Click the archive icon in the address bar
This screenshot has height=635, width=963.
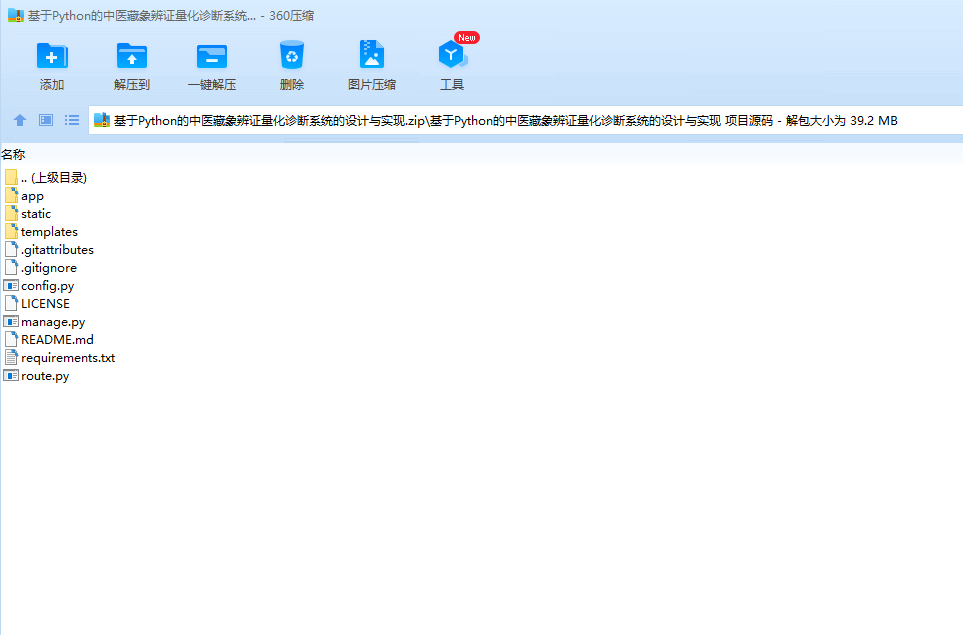coord(102,120)
